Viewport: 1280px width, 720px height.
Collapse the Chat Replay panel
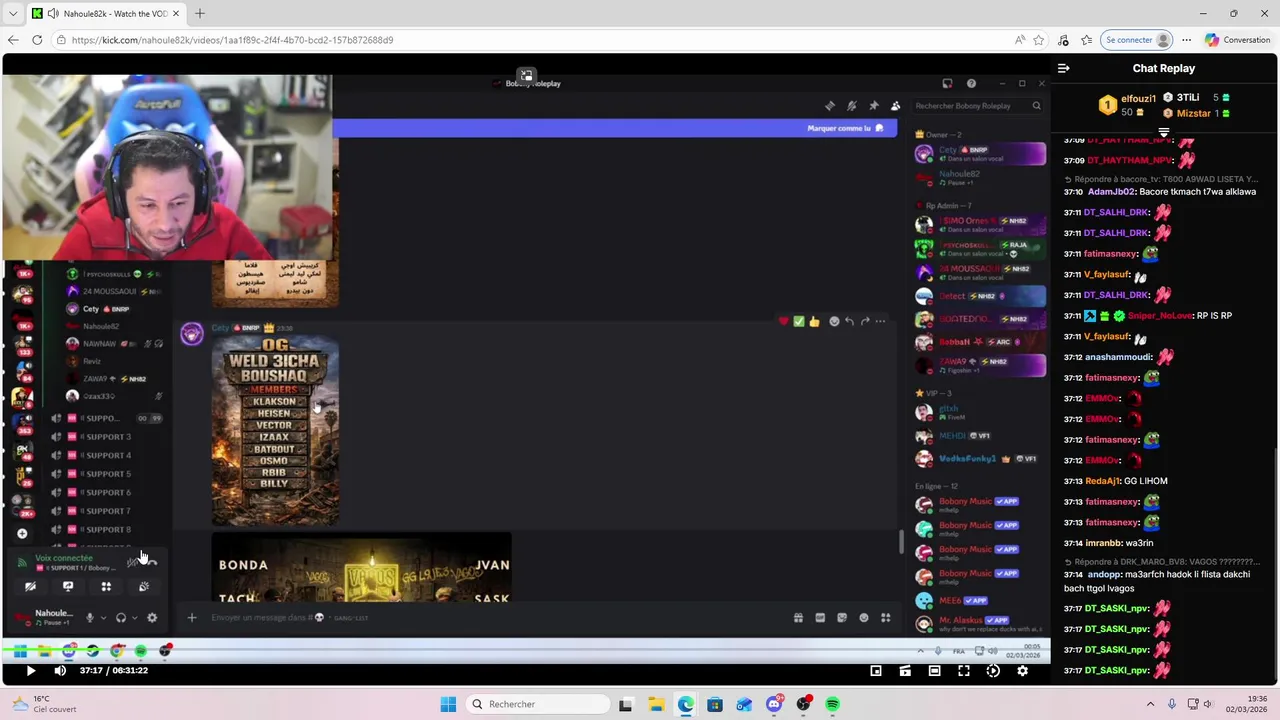1064,68
